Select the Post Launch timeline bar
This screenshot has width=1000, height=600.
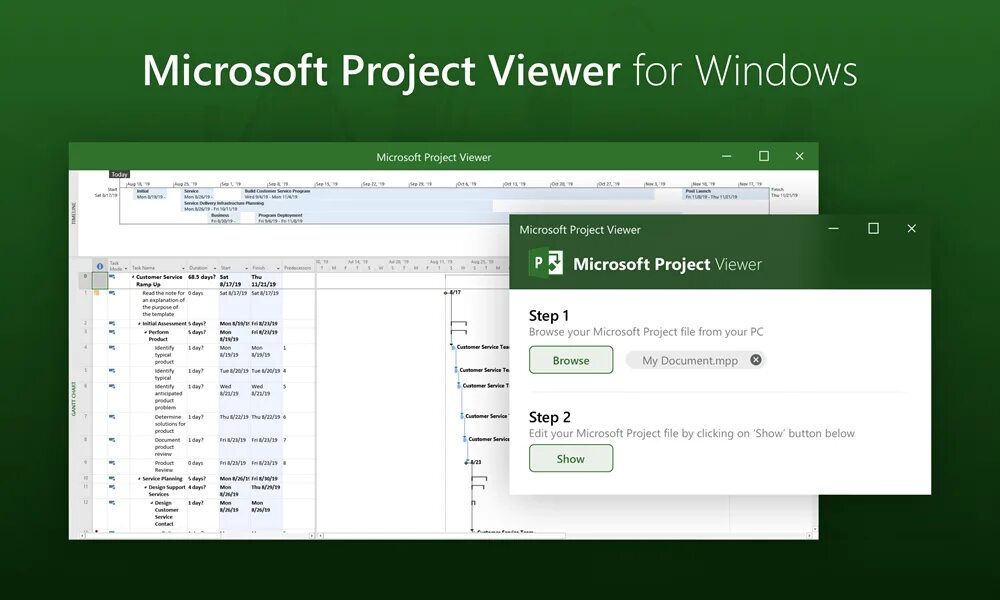(x=726, y=194)
